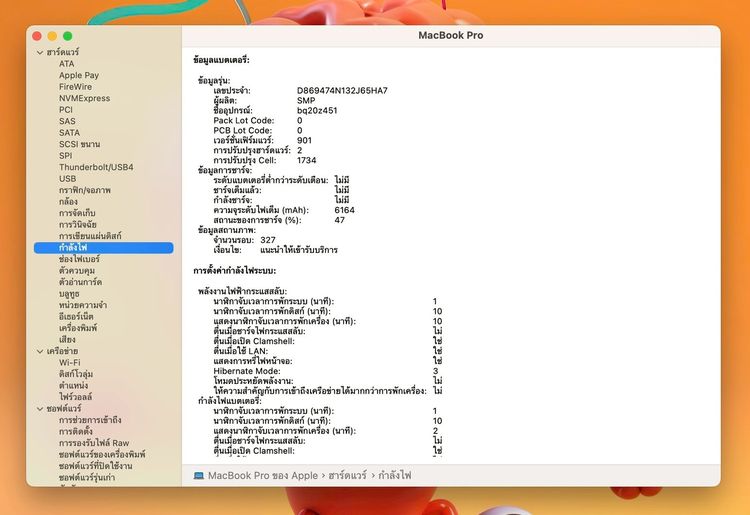Select SAS in the sidebar
Screen dimensions: 750x515
tap(67, 121)
